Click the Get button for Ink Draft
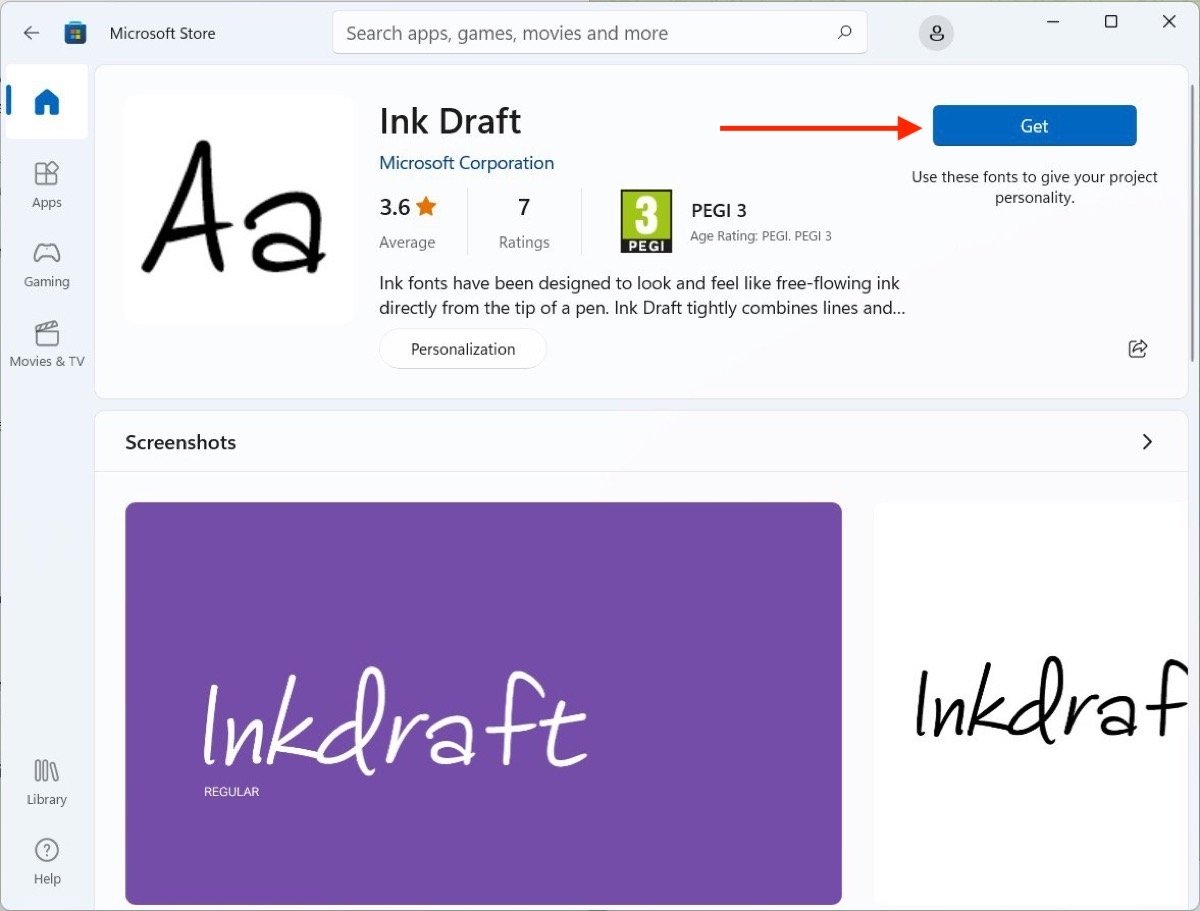Viewport: 1200px width, 911px height. pos(1034,126)
